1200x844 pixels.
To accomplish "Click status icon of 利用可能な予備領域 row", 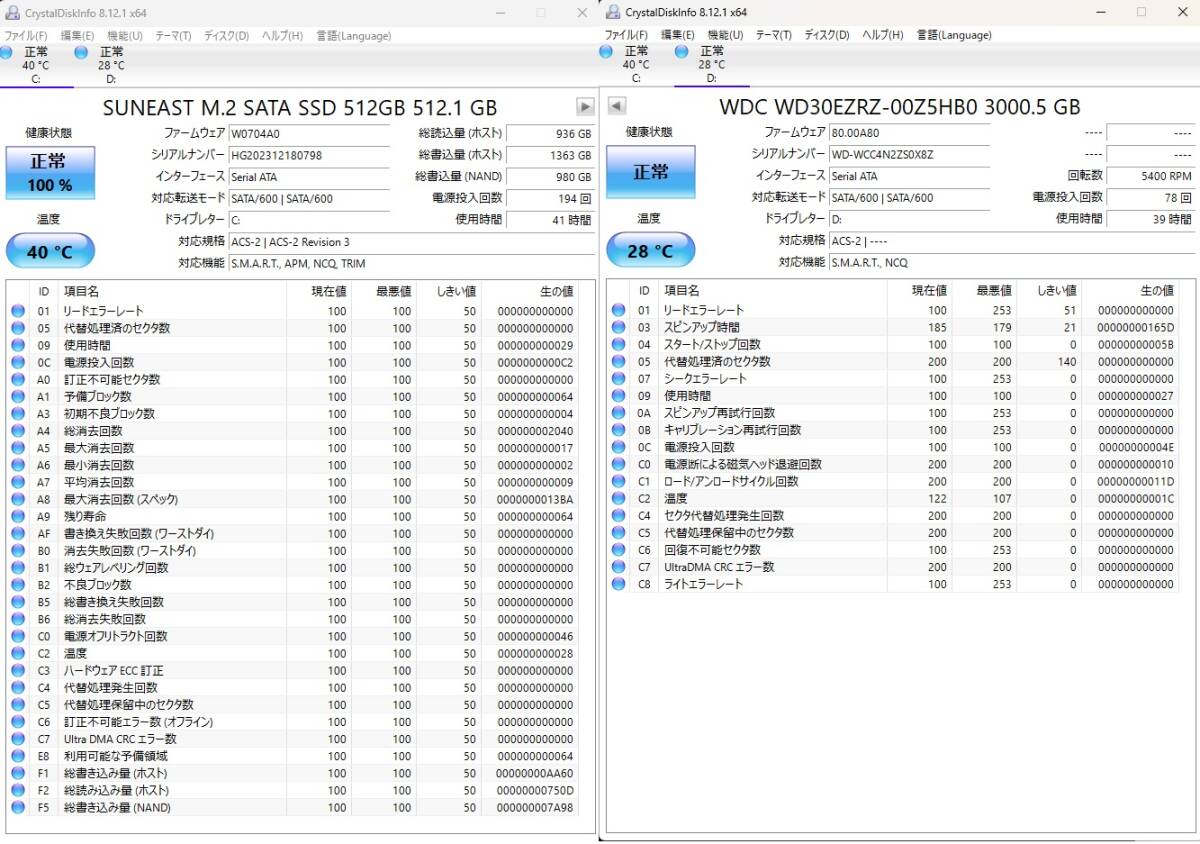I will click(x=18, y=756).
